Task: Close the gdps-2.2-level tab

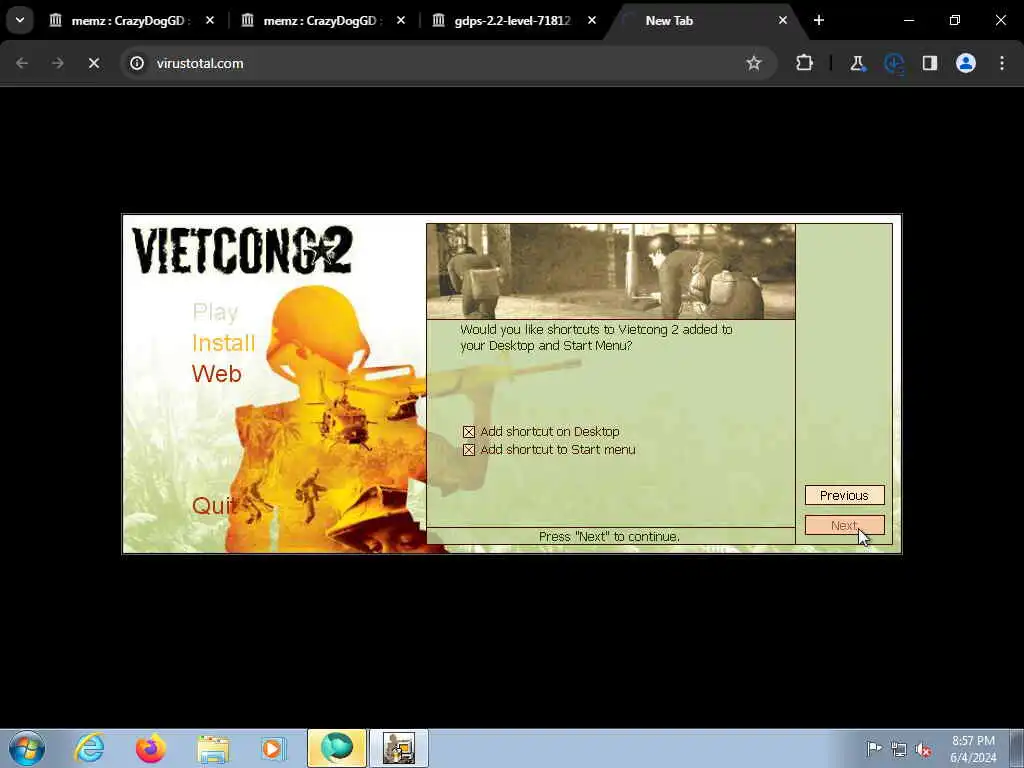Action: (592, 21)
